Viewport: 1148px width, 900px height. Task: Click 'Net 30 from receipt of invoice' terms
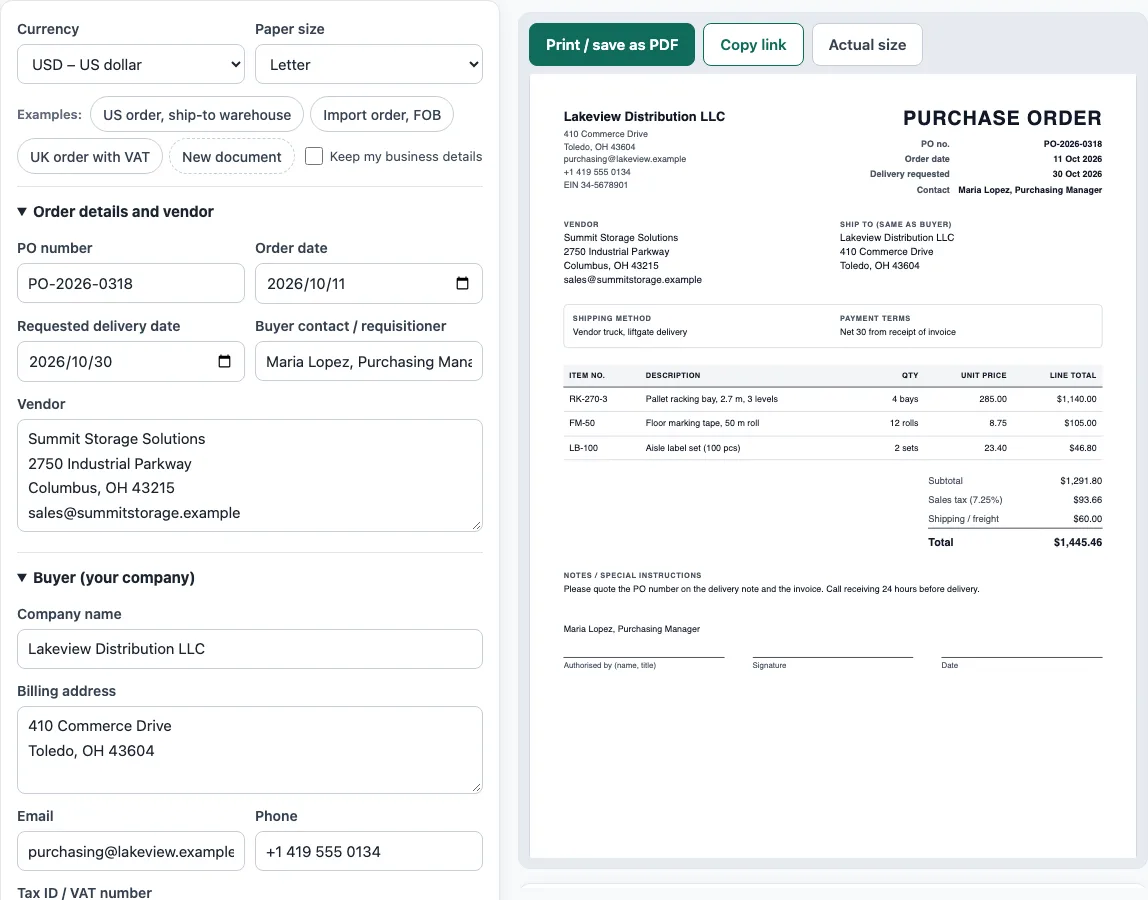(x=898, y=332)
